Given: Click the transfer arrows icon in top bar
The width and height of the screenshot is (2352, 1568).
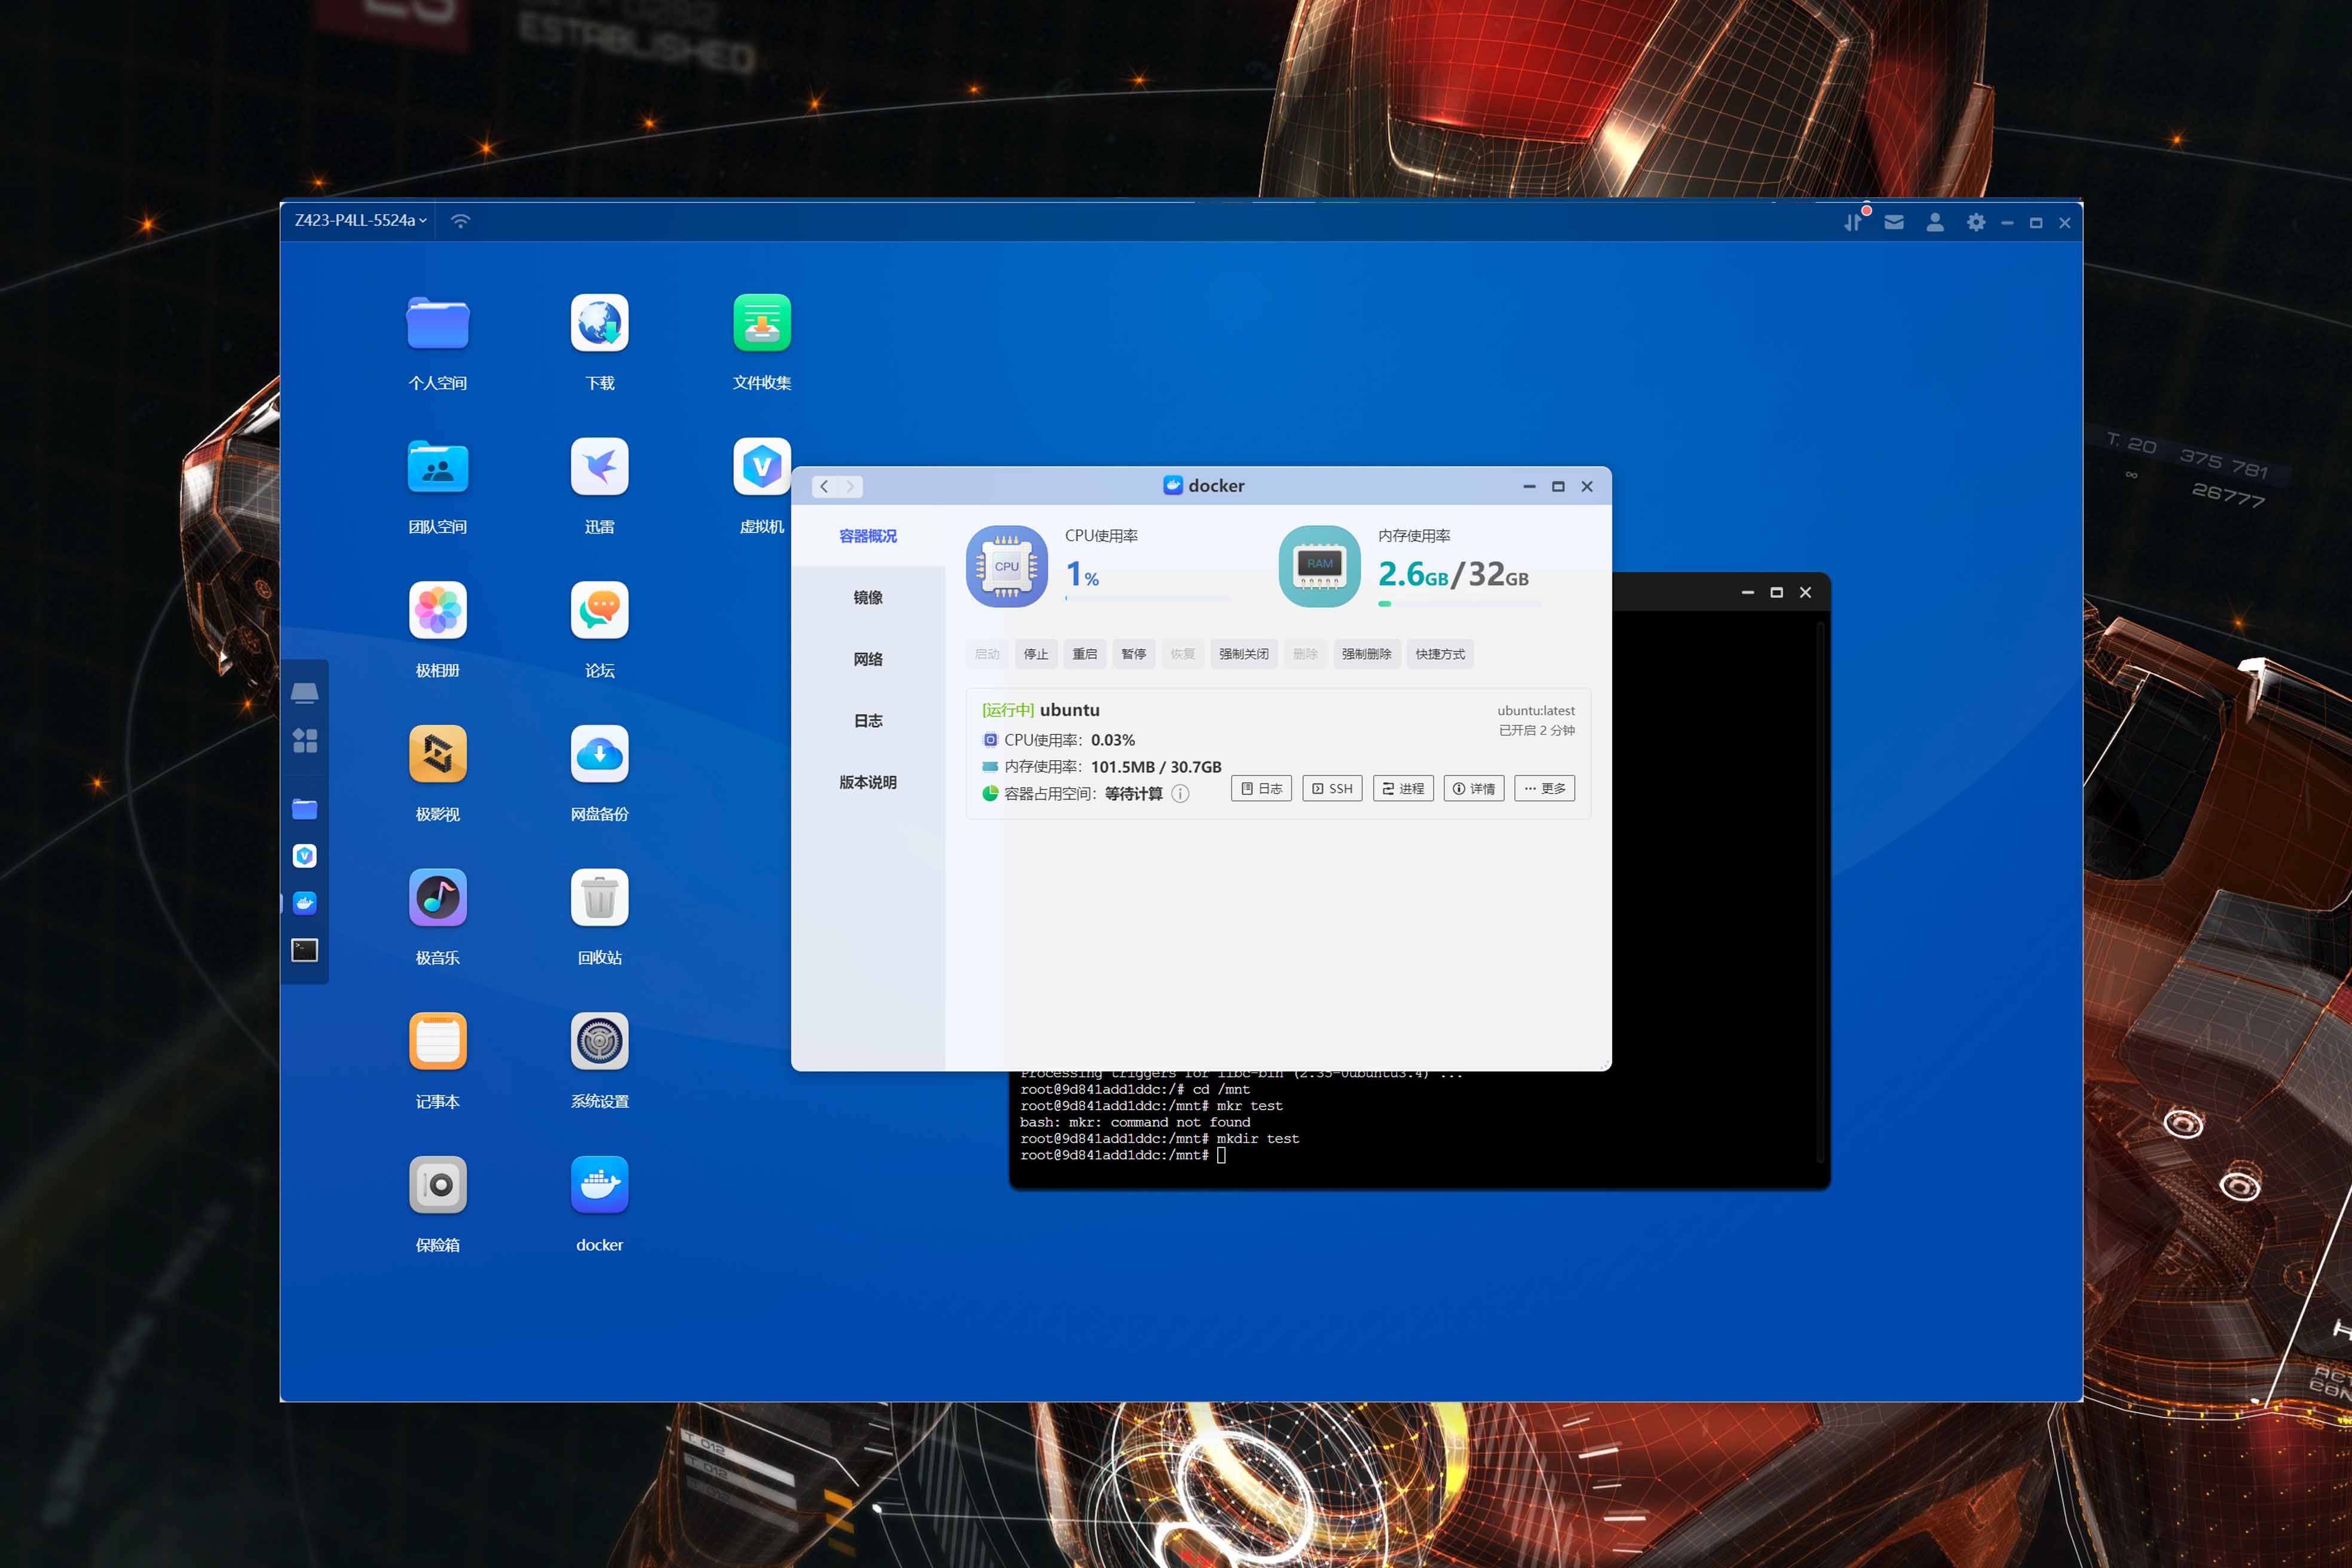Looking at the screenshot, I should (x=1853, y=222).
